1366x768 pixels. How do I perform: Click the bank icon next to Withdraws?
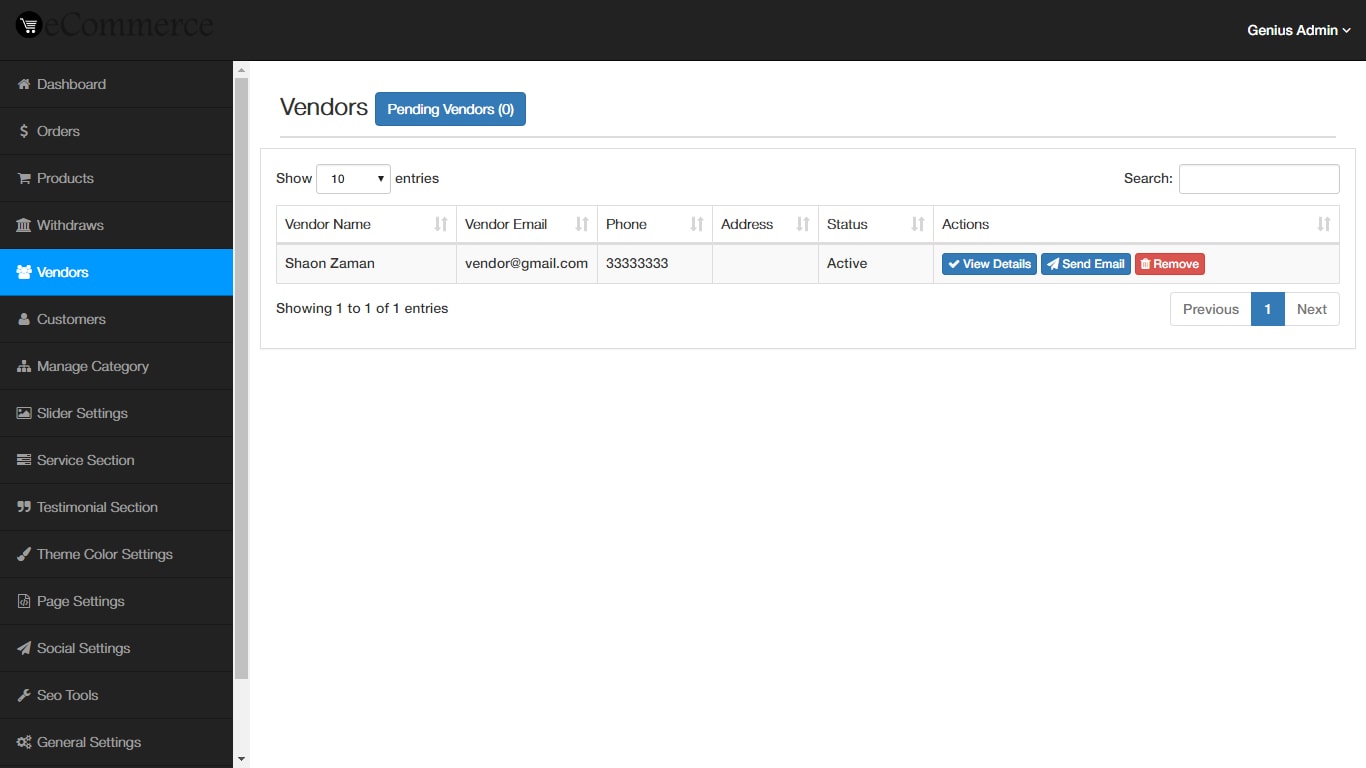pyautogui.click(x=23, y=225)
